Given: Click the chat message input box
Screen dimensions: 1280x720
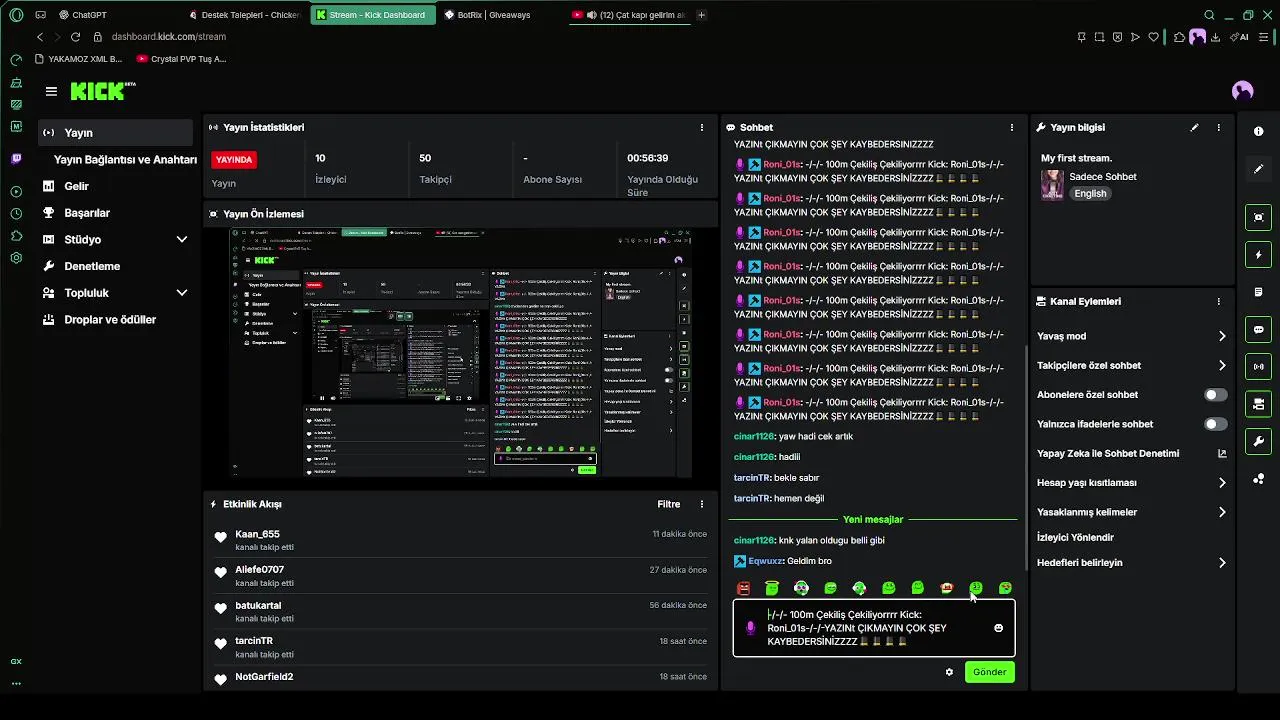Looking at the screenshot, I should click(x=873, y=628).
